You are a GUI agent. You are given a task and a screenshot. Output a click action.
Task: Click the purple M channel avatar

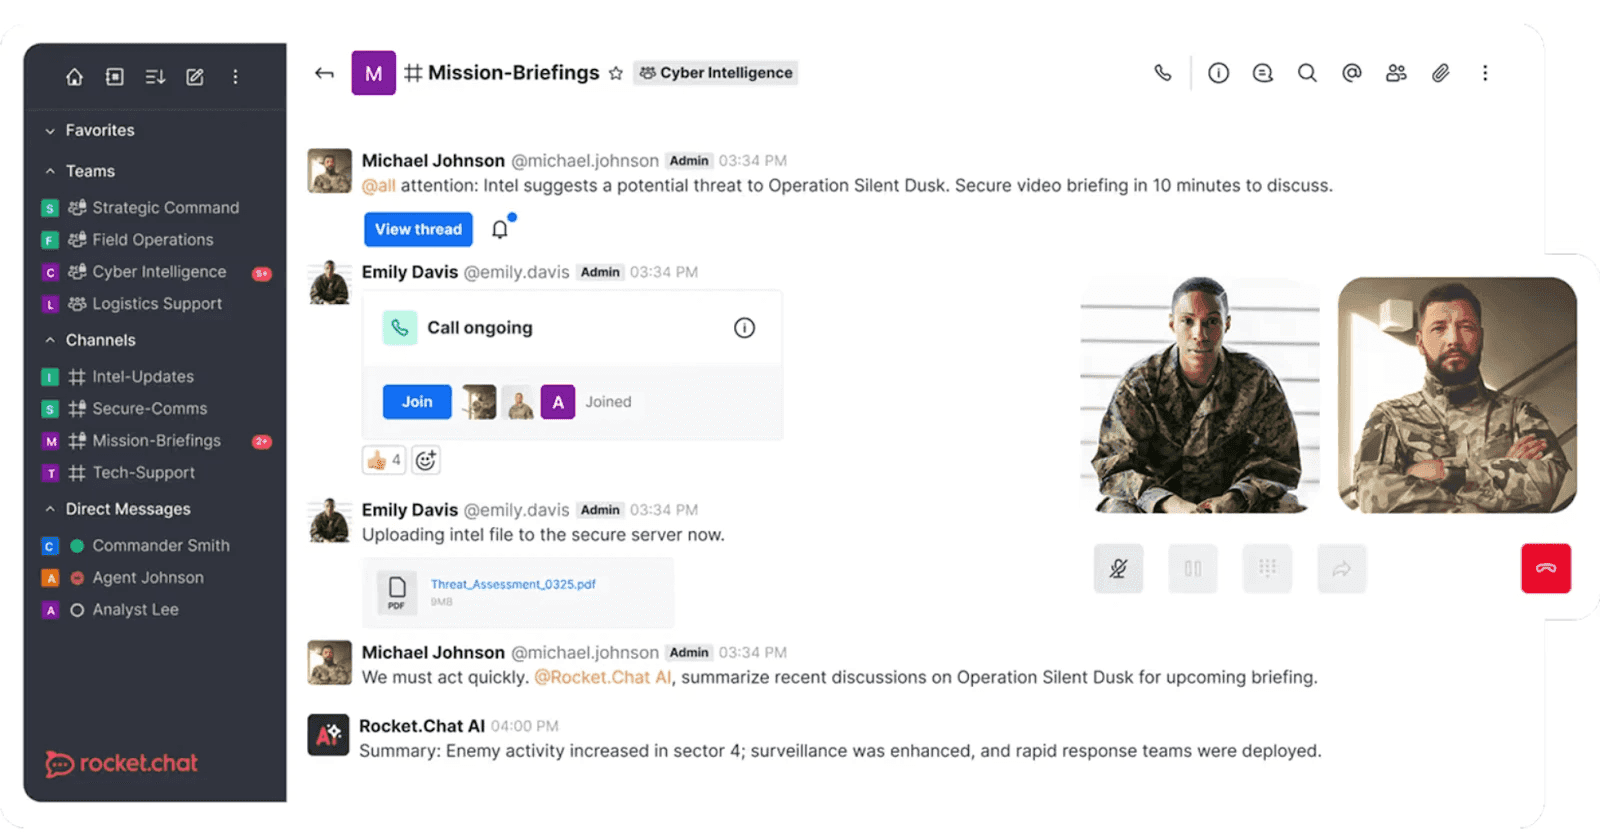tap(373, 73)
